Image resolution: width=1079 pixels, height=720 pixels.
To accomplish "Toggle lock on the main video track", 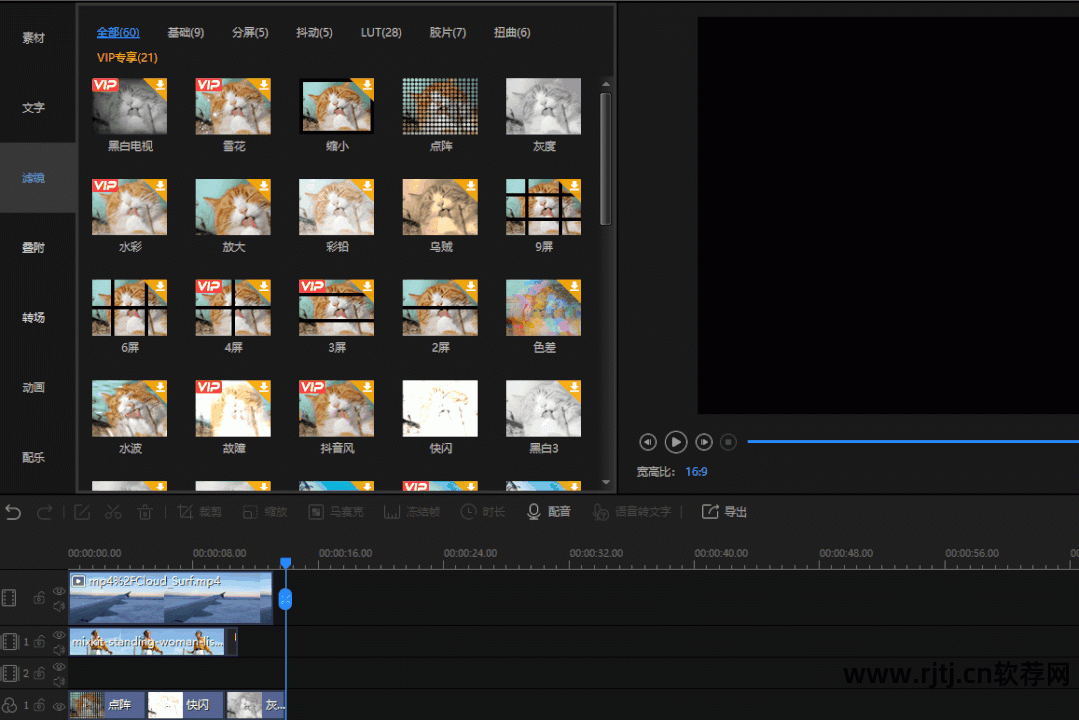I will coord(39,598).
